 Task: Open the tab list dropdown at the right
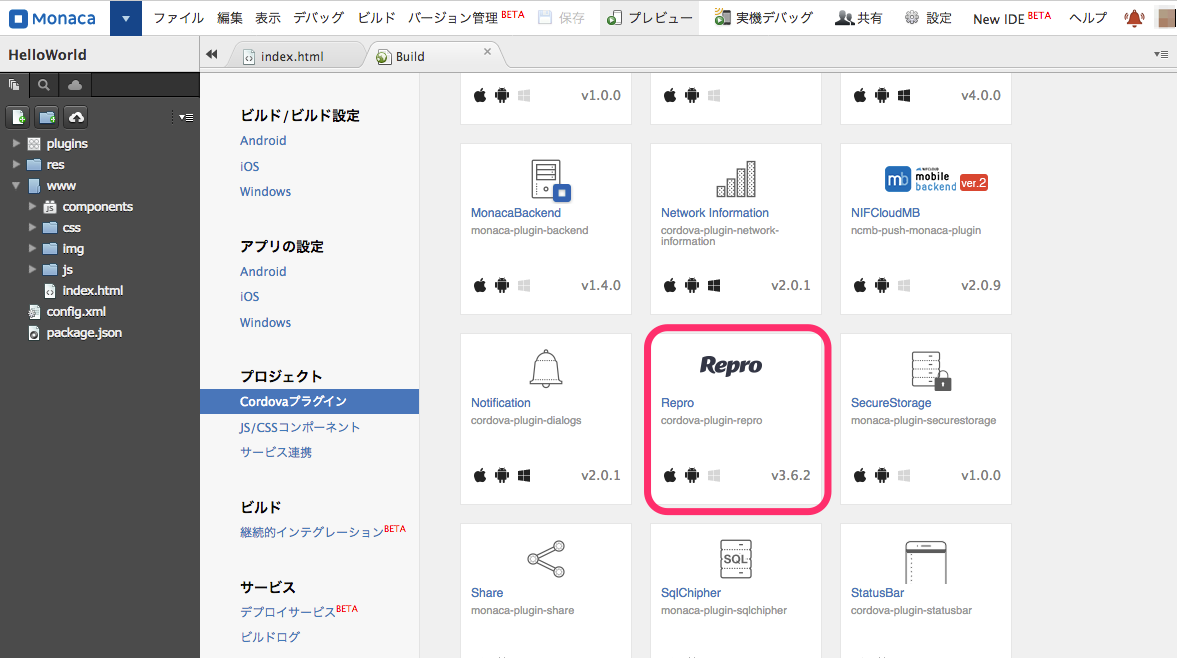pyautogui.click(x=1160, y=54)
